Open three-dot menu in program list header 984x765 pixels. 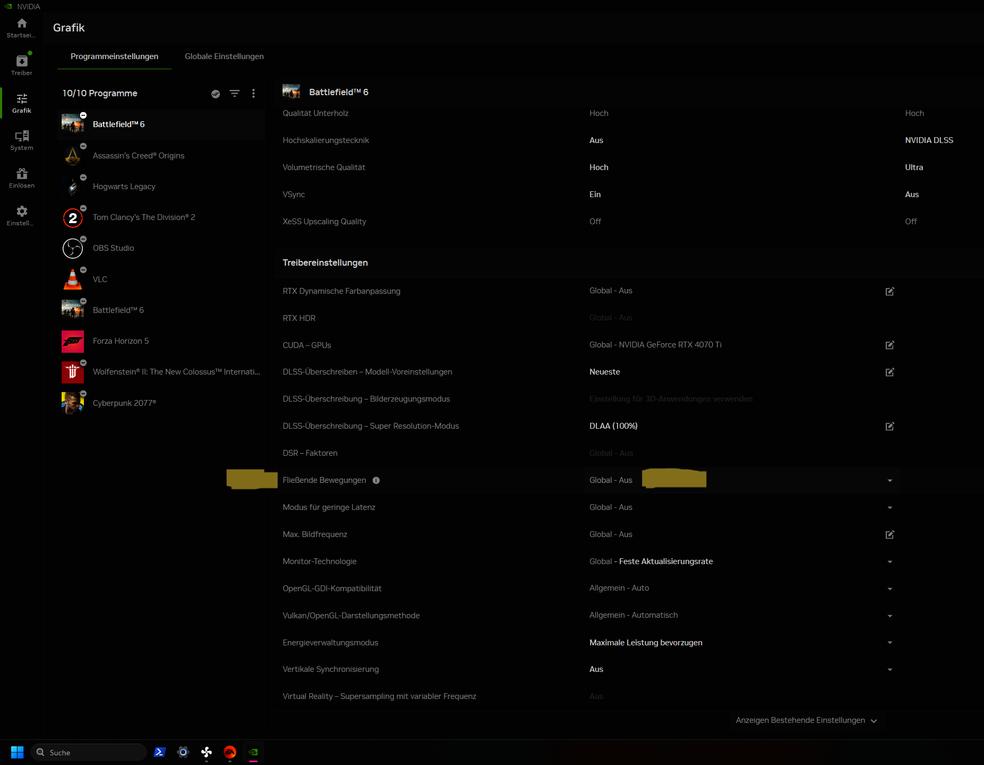[253, 94]
